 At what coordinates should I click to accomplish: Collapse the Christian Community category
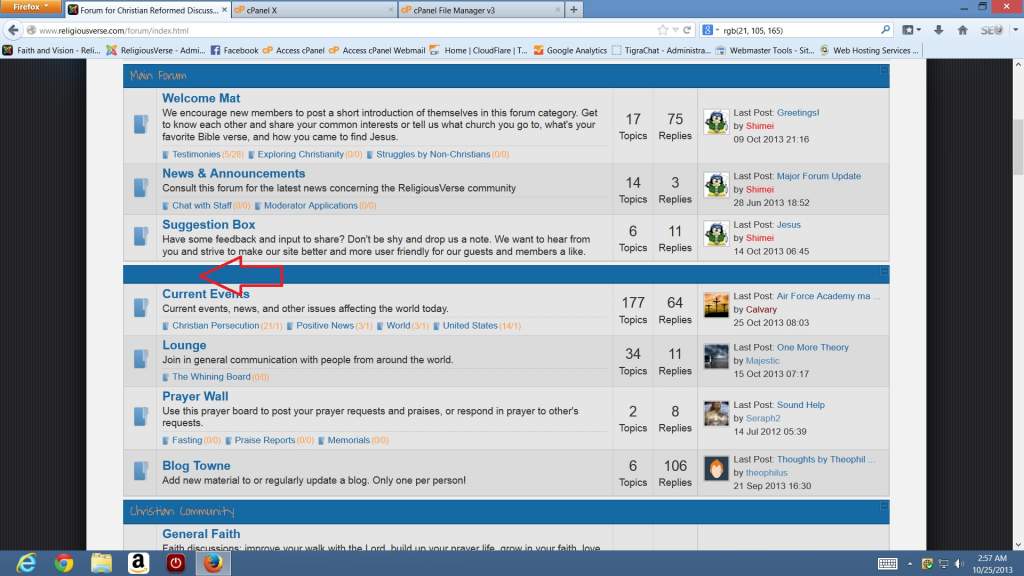click(884, 506)
